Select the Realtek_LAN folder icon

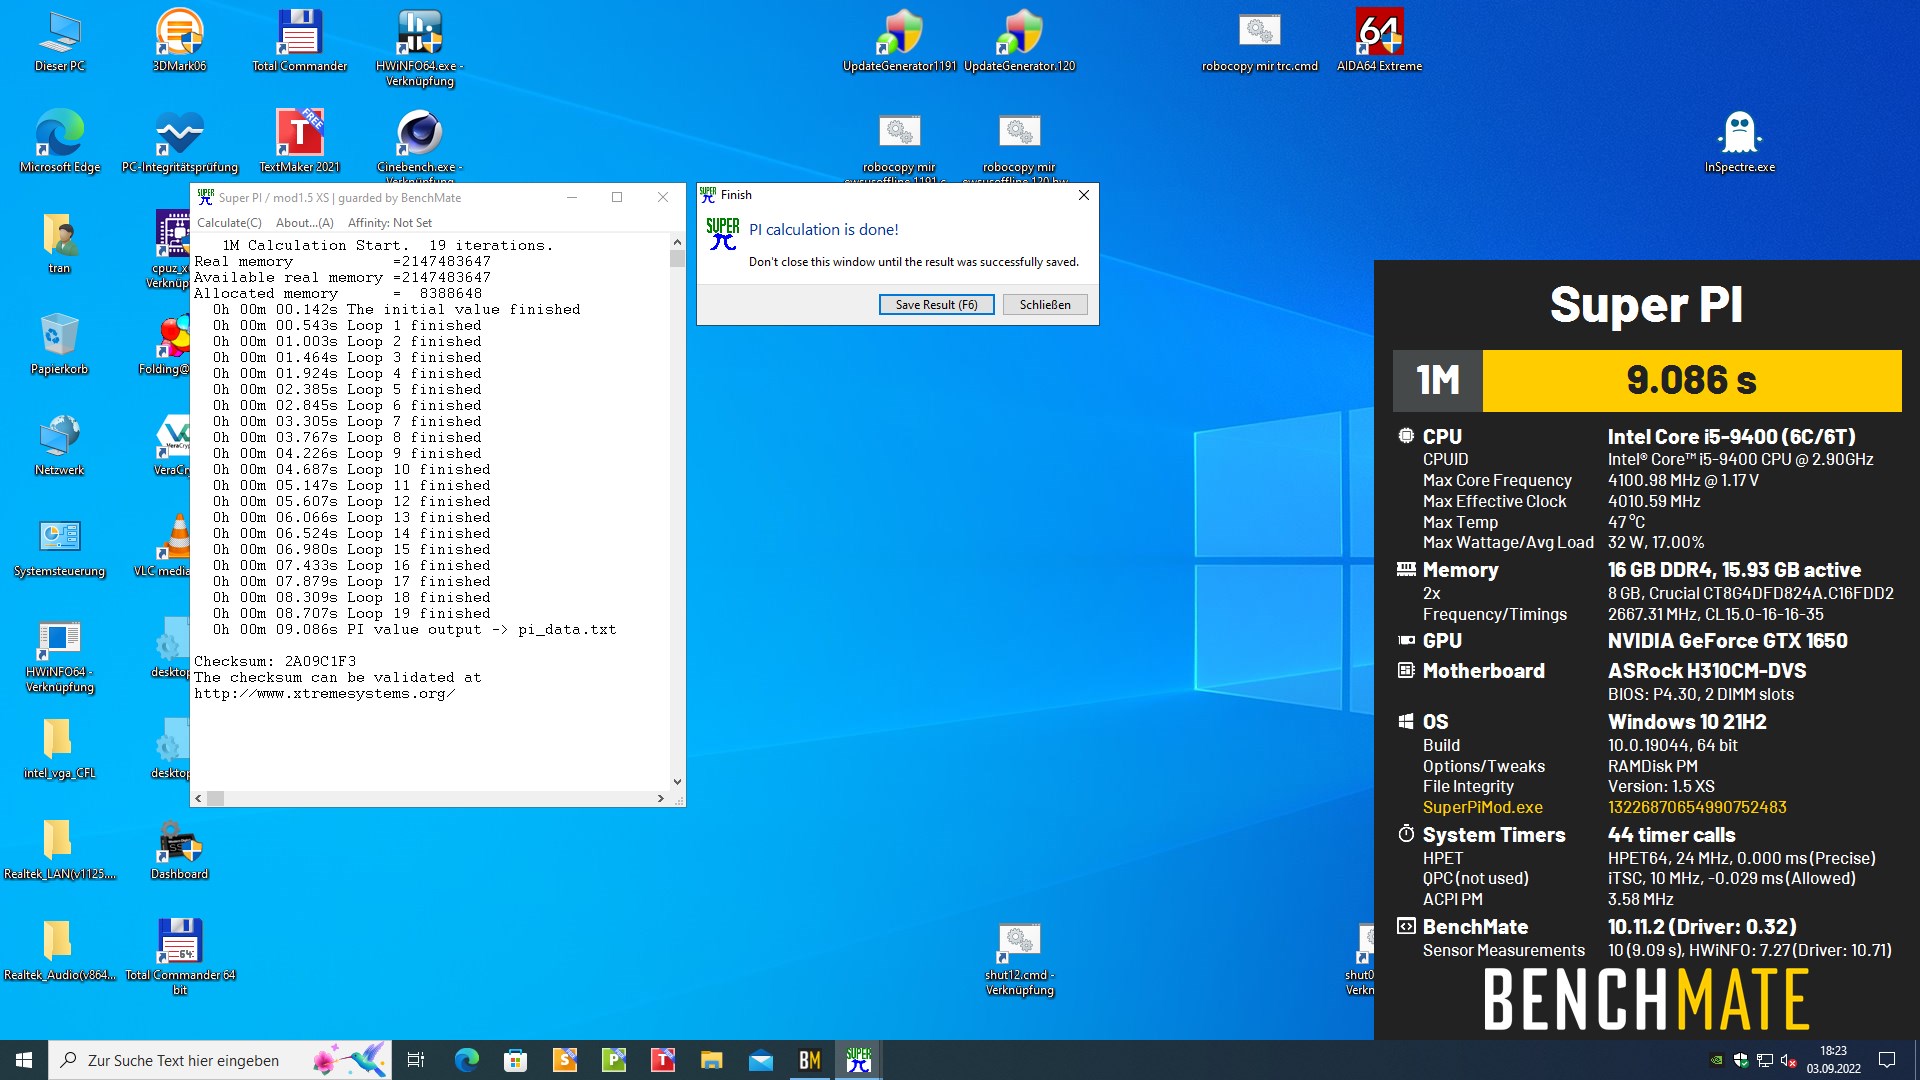tap(60, 849)
